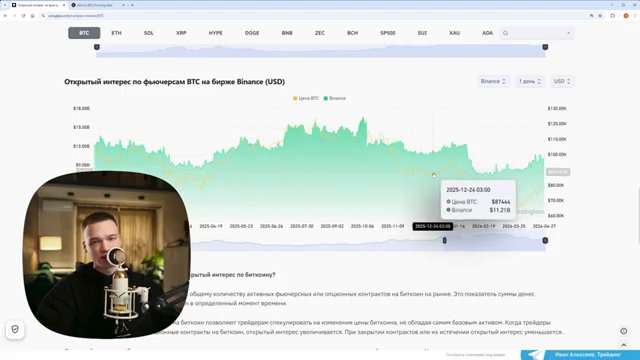This screenshot has height=360, width=640.
Task: Click the scroll-to-top arrow icon
Action: 624,345
